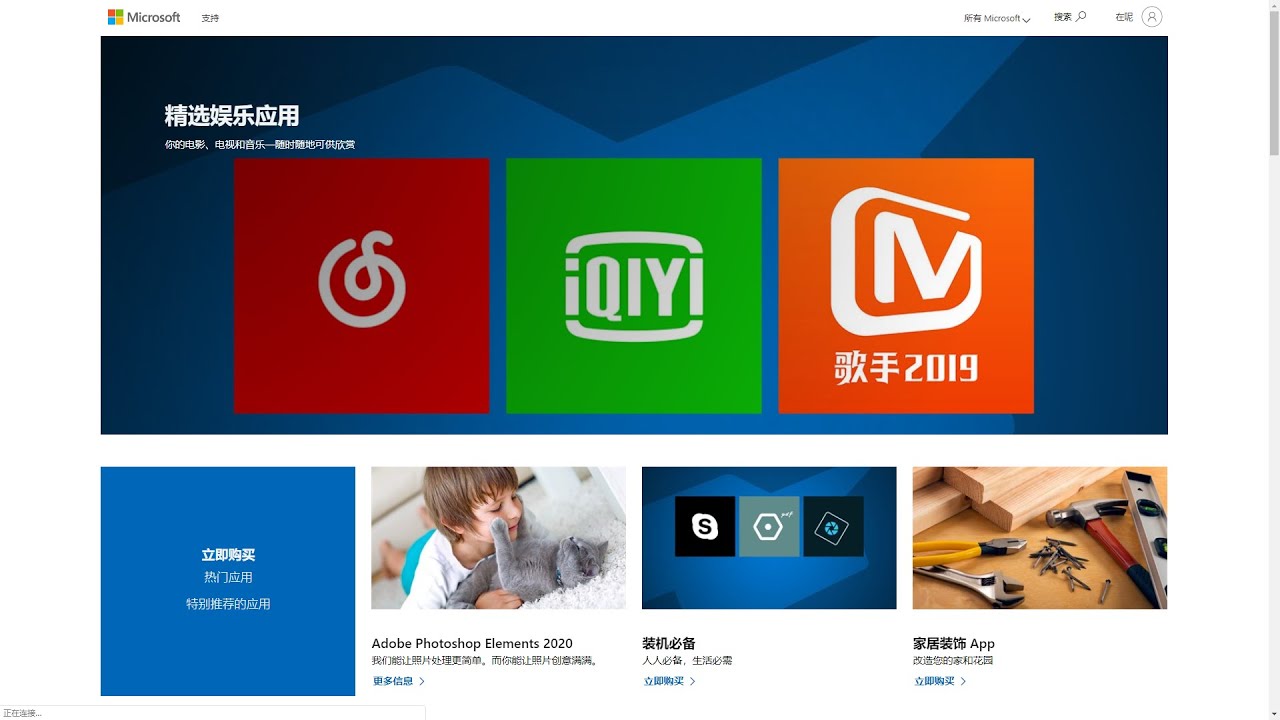Click the user account avatar icon
Viewport: 1280px width, 720px height.
pos(1152,17)
